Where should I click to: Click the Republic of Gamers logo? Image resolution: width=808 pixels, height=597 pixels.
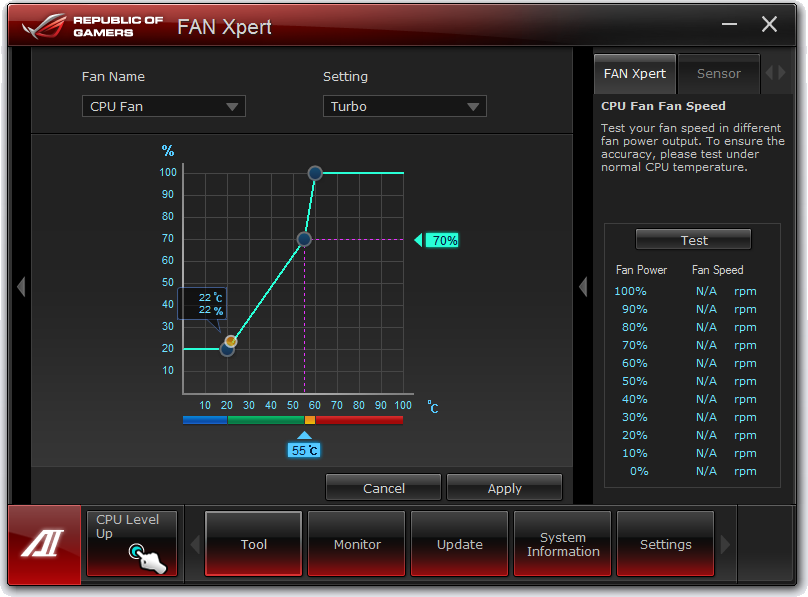(93, 26)
